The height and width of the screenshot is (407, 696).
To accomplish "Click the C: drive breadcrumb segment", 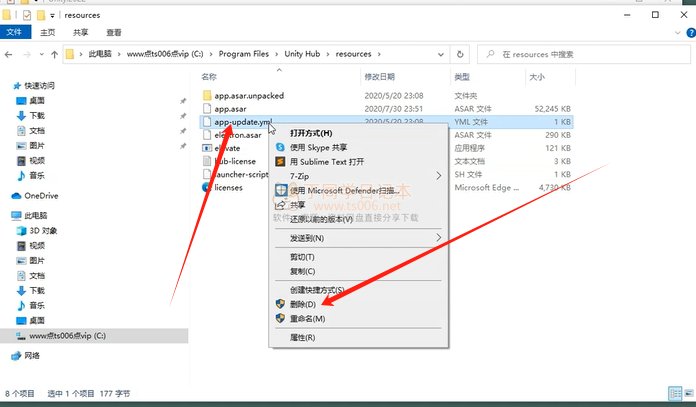I will pos(165,54).
